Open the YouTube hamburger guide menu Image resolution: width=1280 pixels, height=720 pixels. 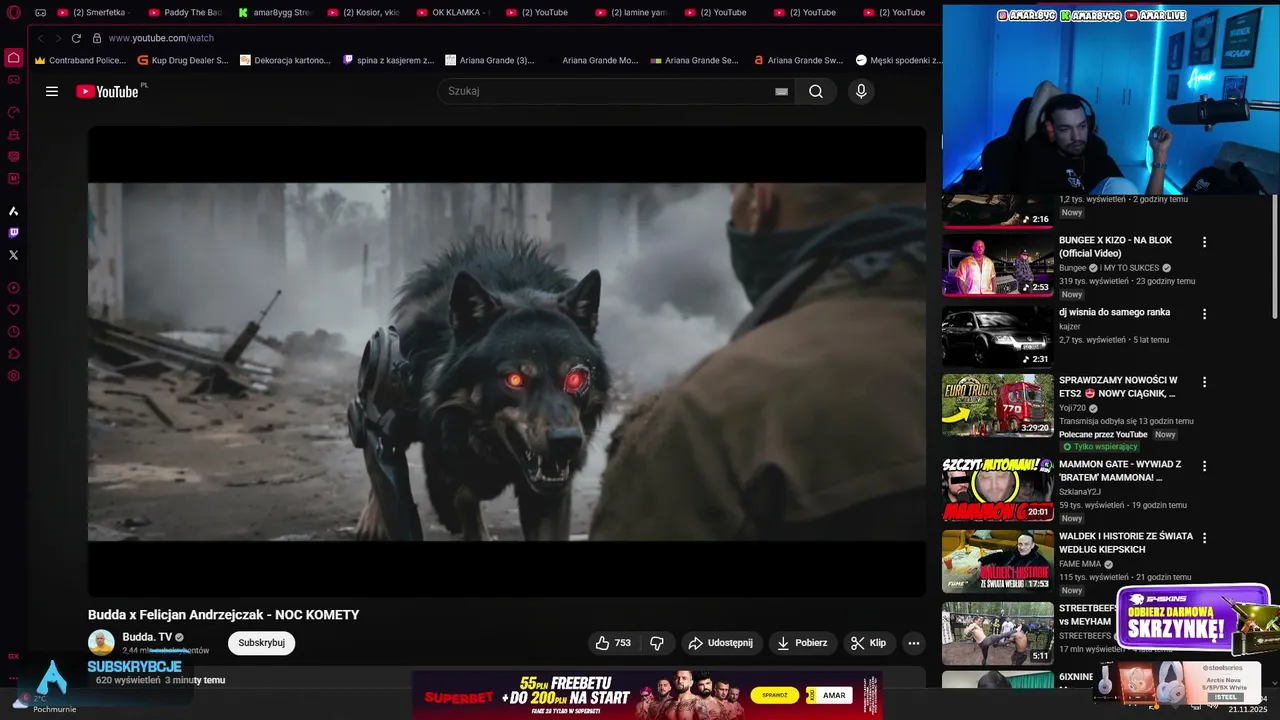pos(52,91)
